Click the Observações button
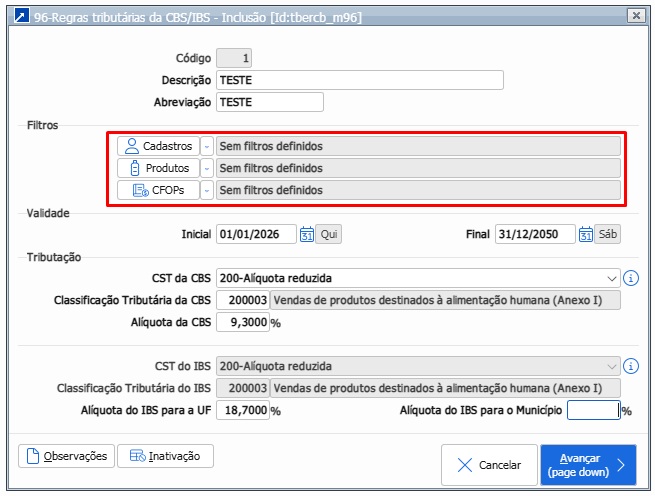This screenshot has height=496, width=655. click(x=65, y=456)
